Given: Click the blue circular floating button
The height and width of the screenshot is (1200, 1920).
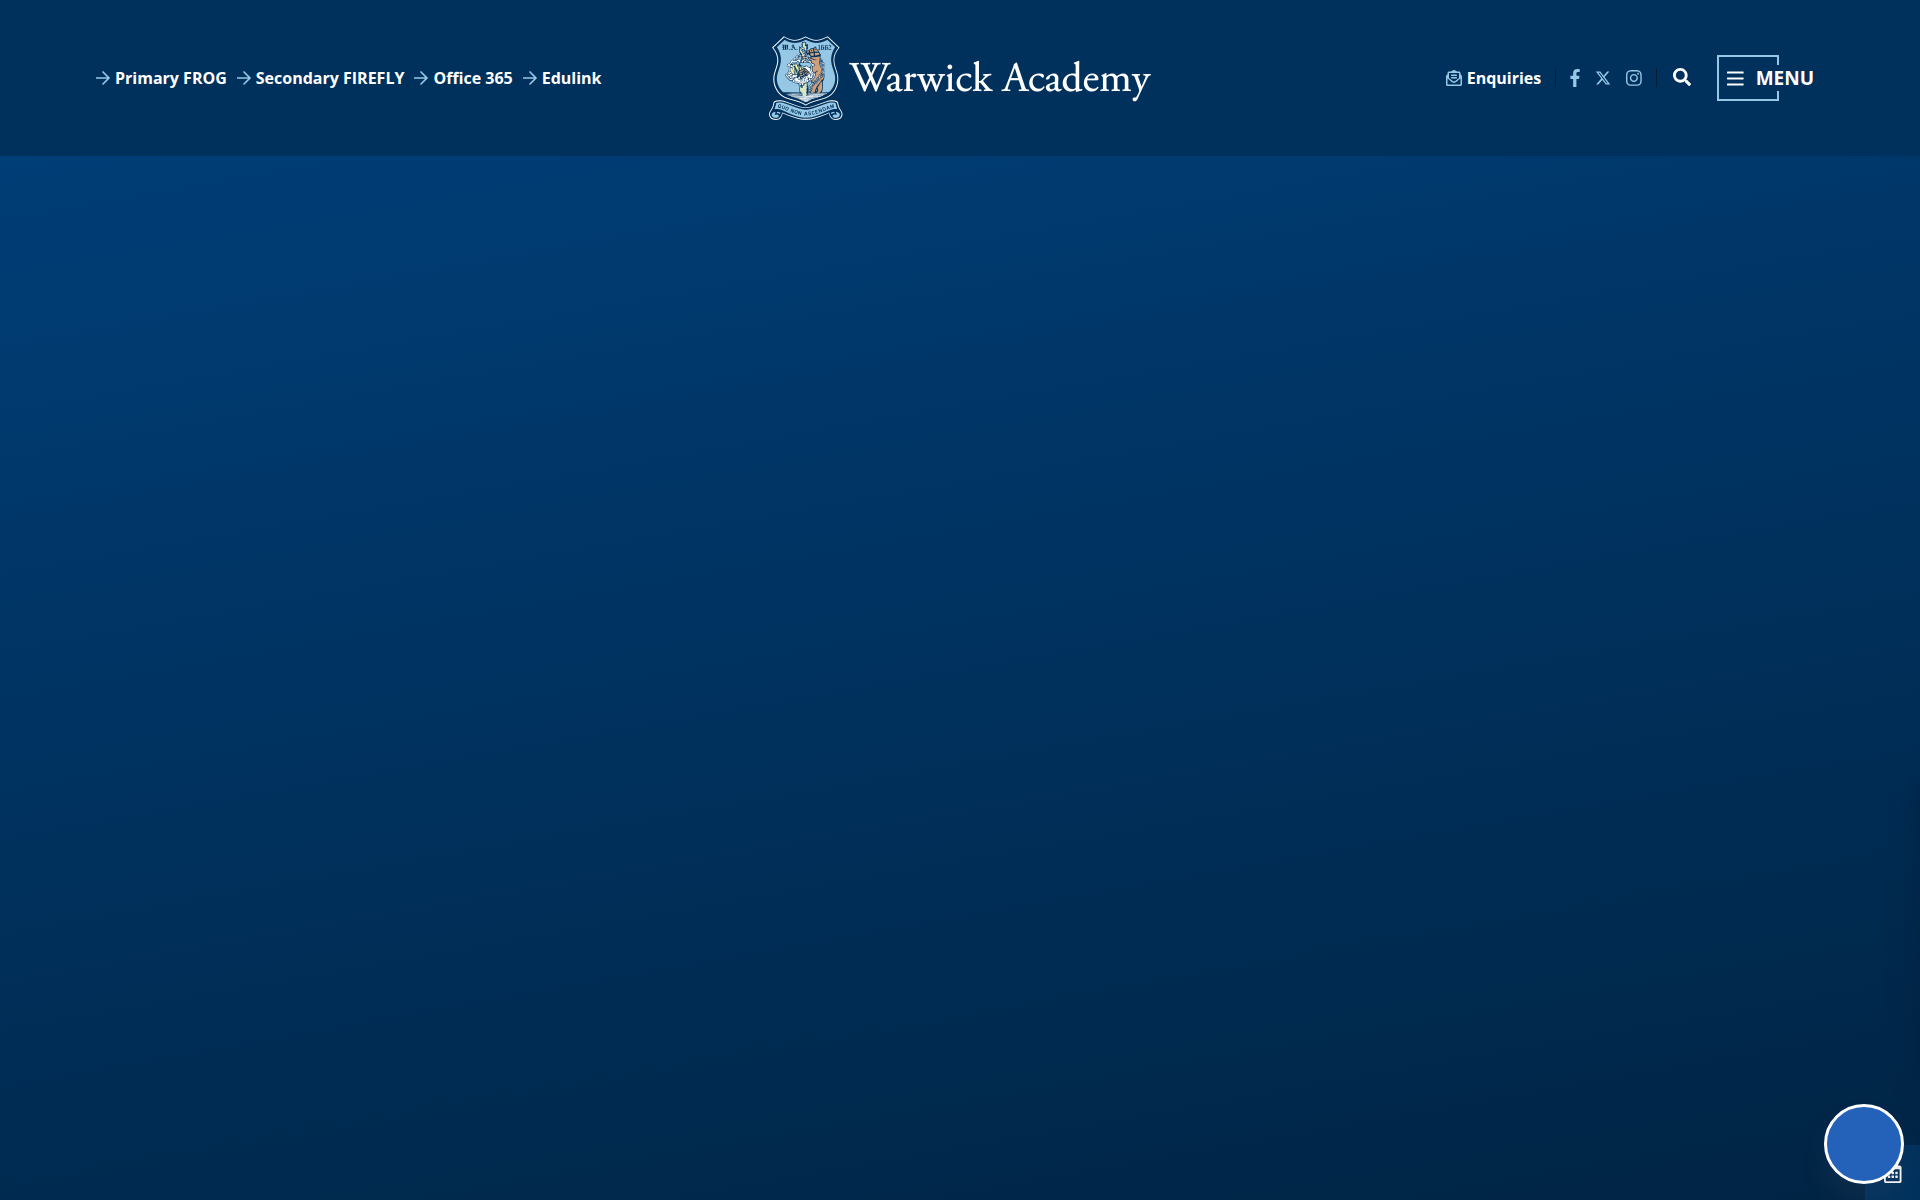Looking at the screenshot, I should (x=1863, y=1143).
